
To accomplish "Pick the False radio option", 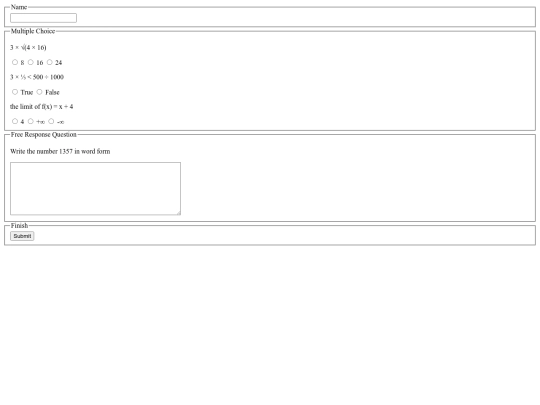I will (x=39, y=92).
